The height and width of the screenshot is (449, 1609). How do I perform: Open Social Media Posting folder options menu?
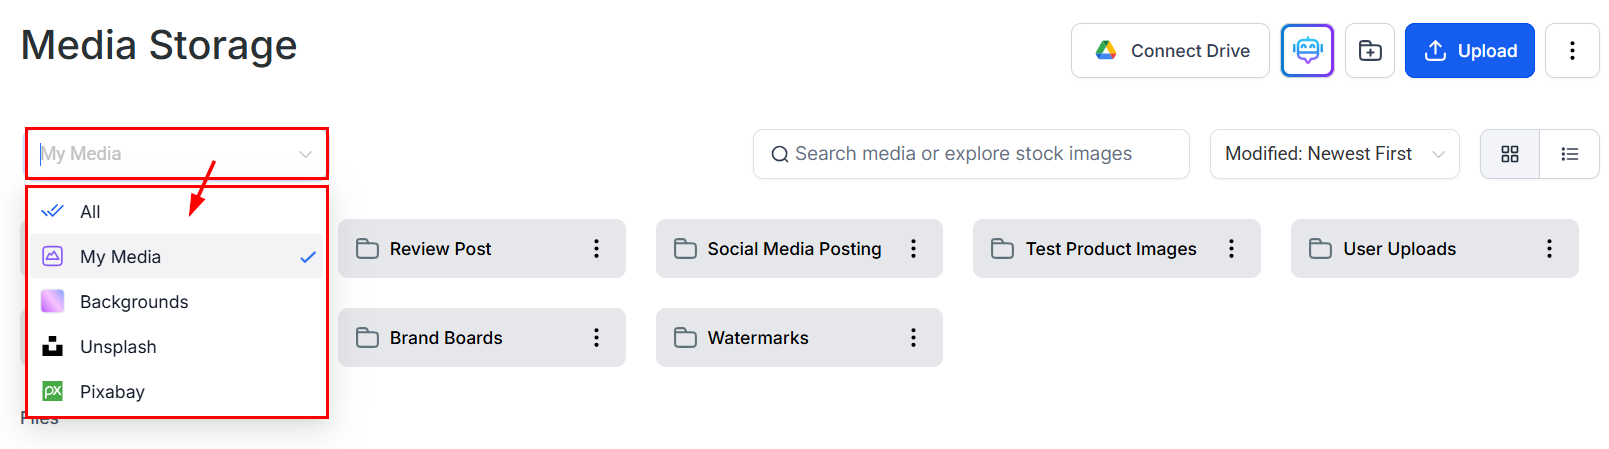913,249
